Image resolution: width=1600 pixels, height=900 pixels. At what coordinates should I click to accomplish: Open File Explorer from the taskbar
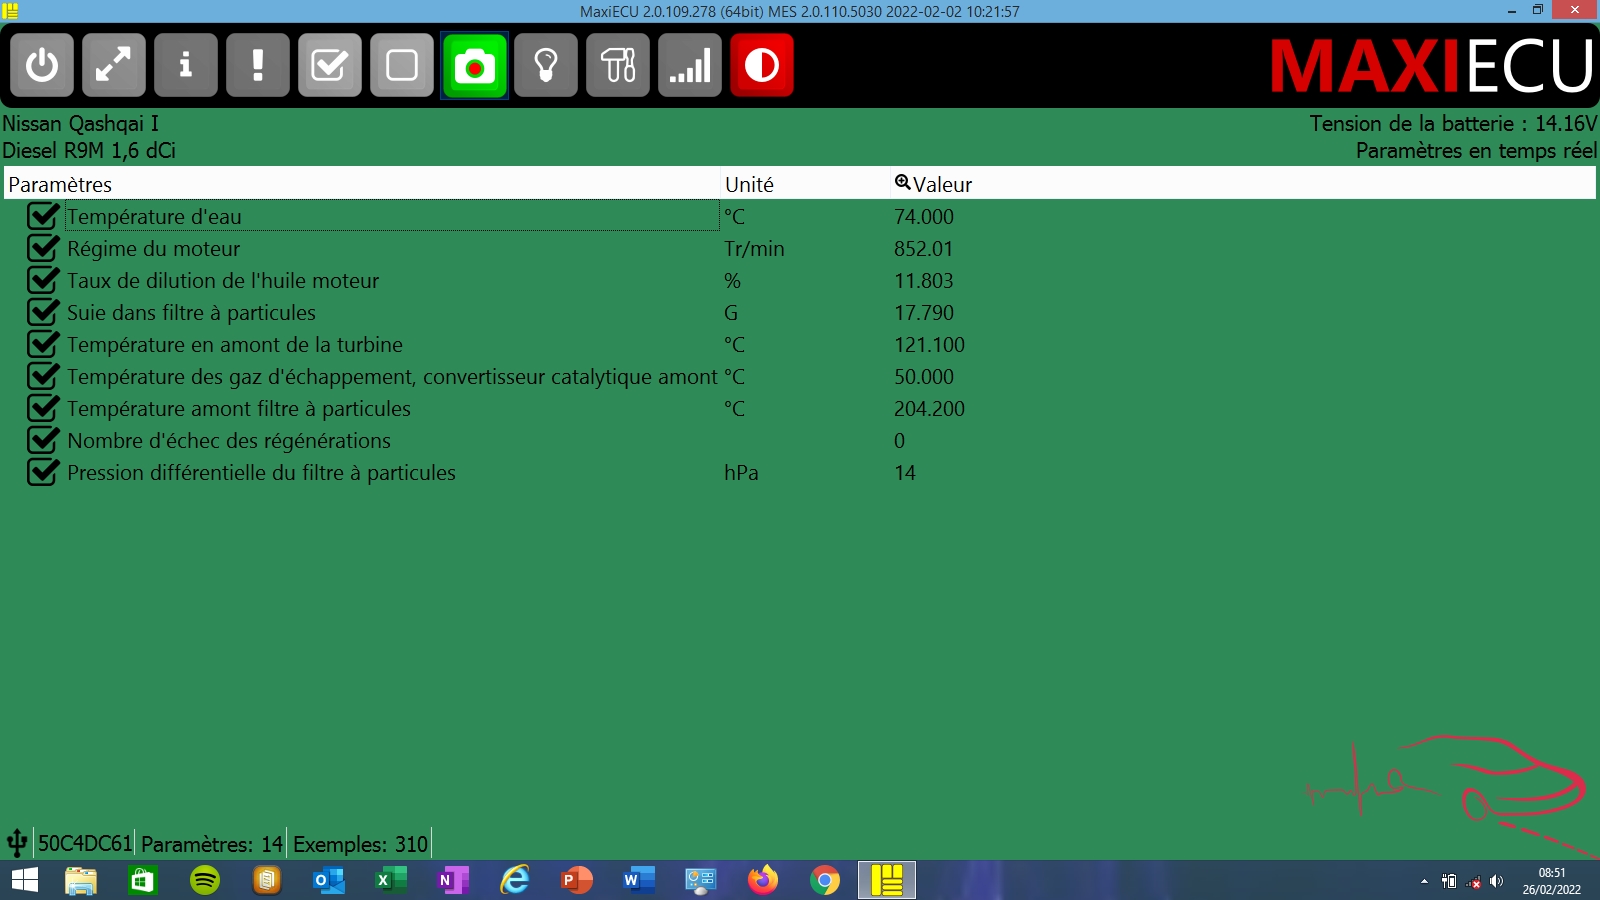click(81, 880)
